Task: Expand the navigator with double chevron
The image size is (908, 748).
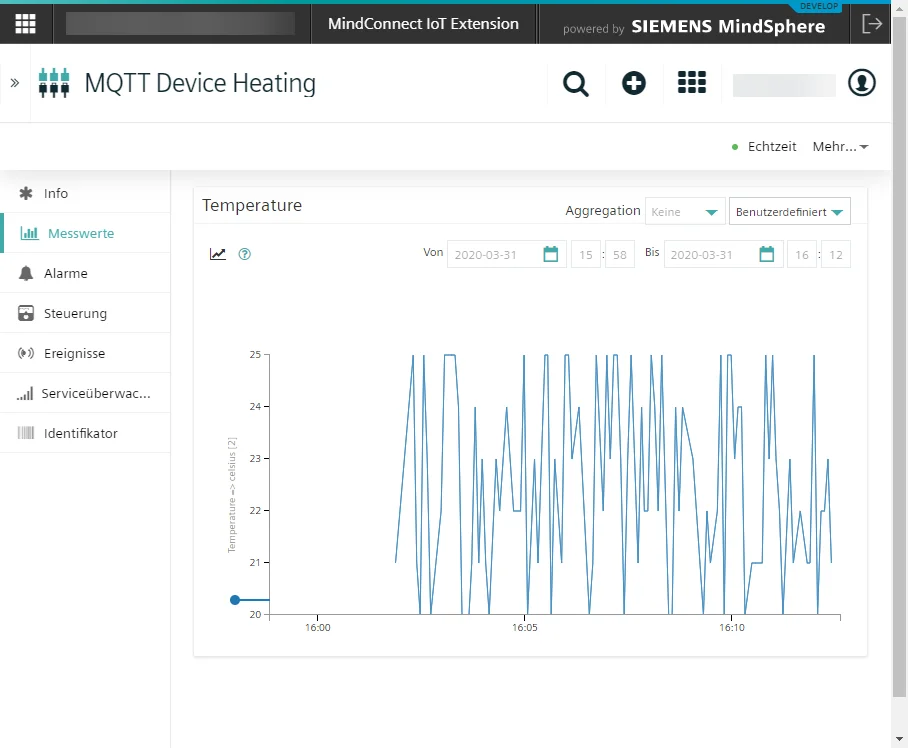Action: (15, 83)
